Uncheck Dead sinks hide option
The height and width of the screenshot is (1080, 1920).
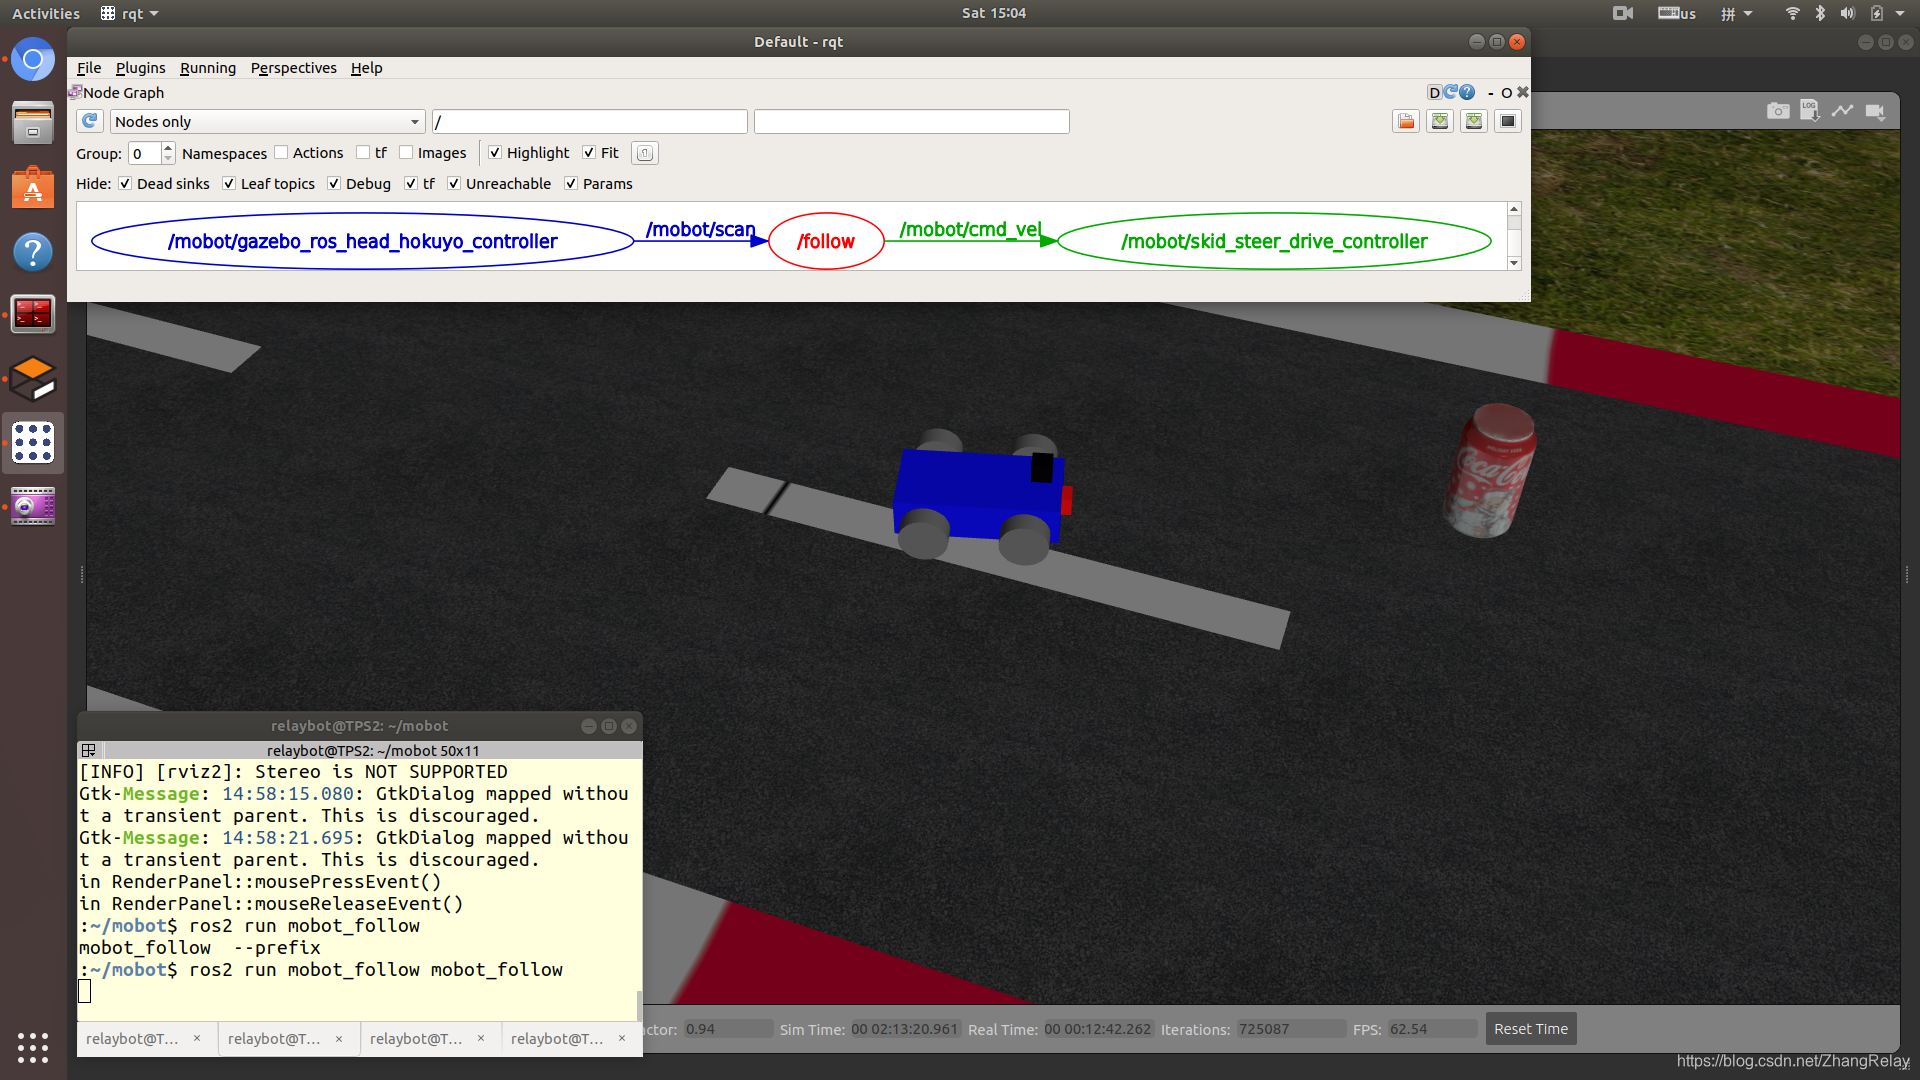[x=125, y=184]
